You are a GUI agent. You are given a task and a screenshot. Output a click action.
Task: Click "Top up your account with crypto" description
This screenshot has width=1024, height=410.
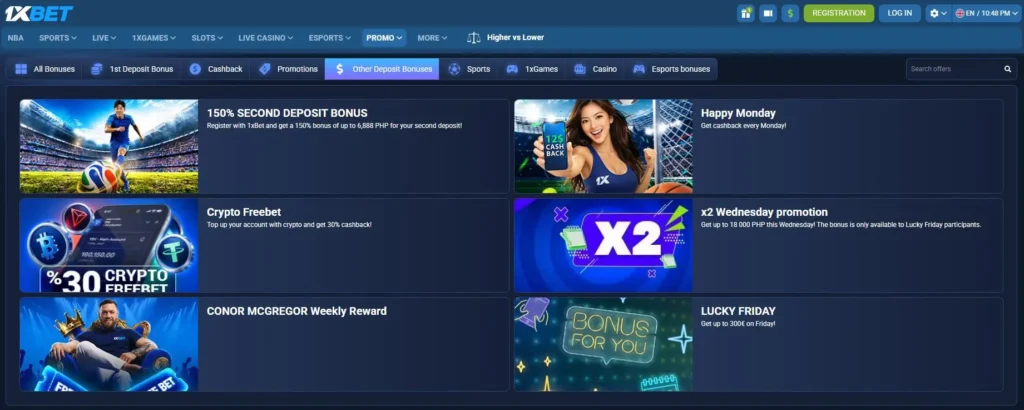pyautogui.click(x=289, y=225)
